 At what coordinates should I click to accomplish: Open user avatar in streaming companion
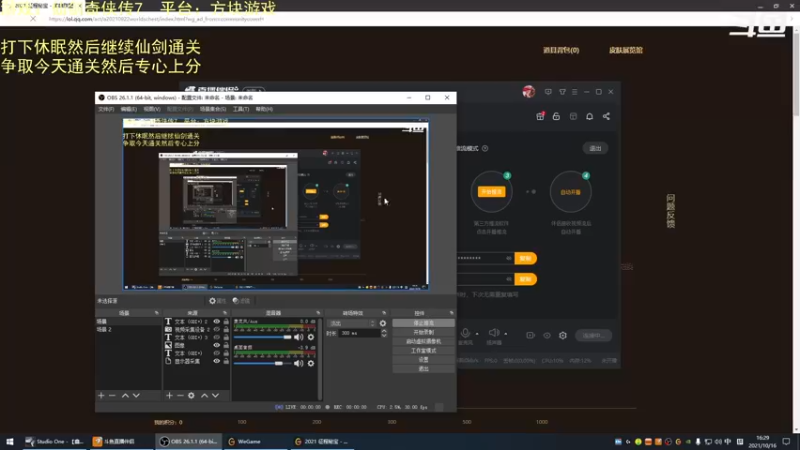(x=529, y=92)
